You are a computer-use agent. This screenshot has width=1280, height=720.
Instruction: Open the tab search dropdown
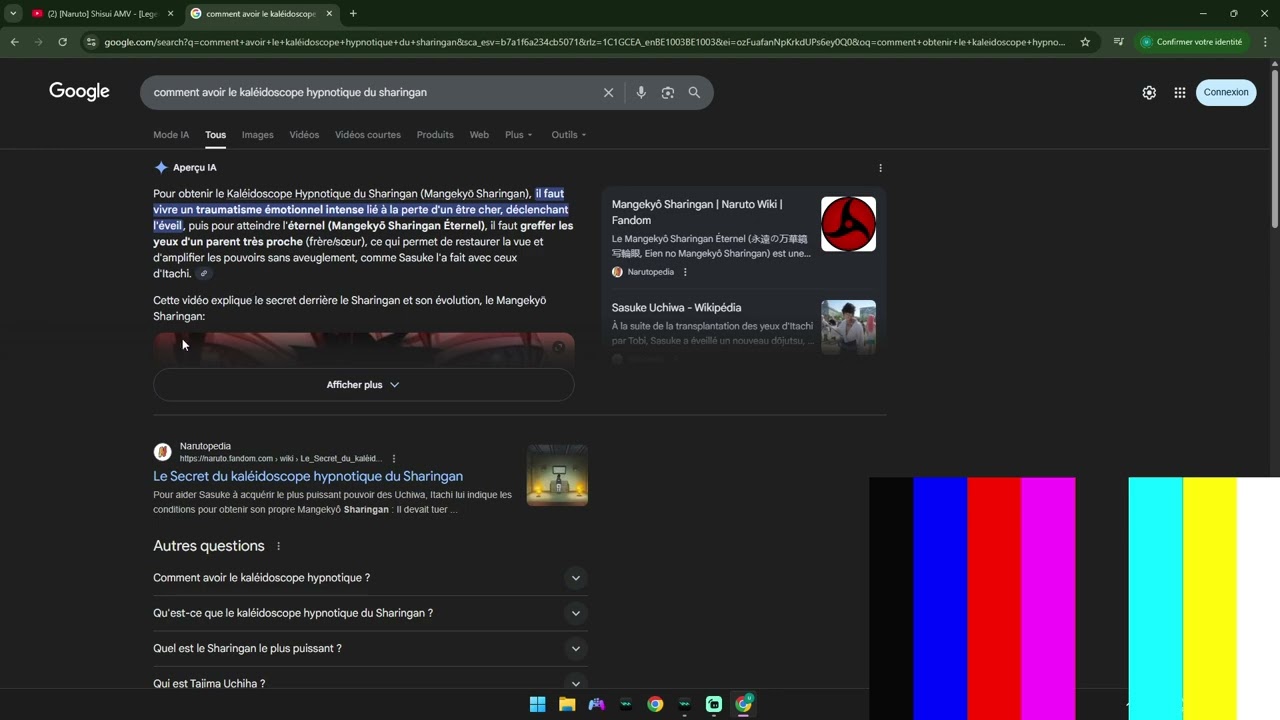pos(13,14)
